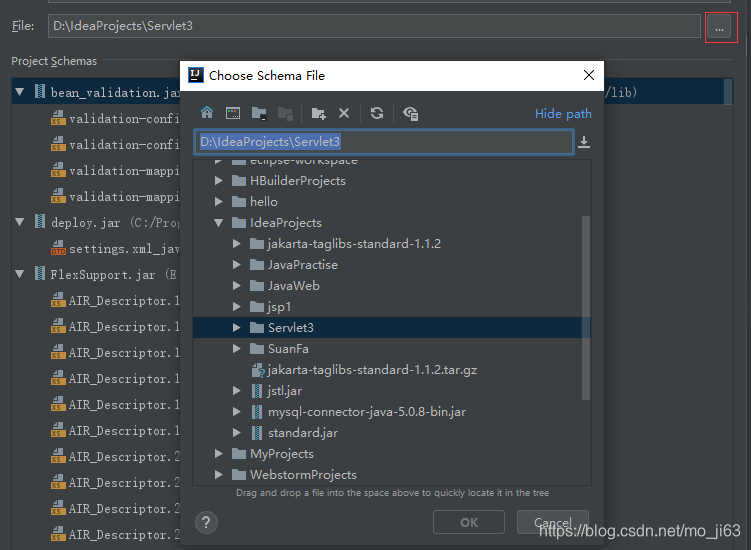Viewport: 751px width, 550px height.
Task: Click mysql-connector-java-5.0.8-bin.jar archive icon
Action: pyautogui.click(x=257, y=412)
